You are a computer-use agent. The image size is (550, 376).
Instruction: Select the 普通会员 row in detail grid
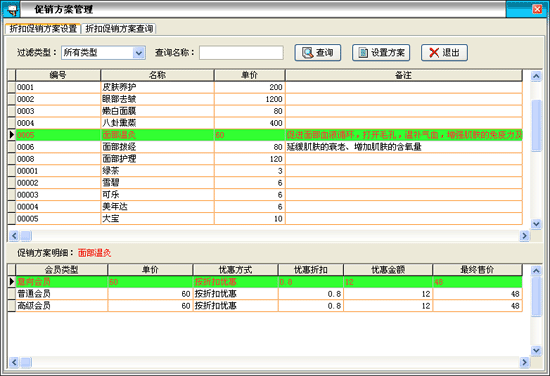[265, 294]
